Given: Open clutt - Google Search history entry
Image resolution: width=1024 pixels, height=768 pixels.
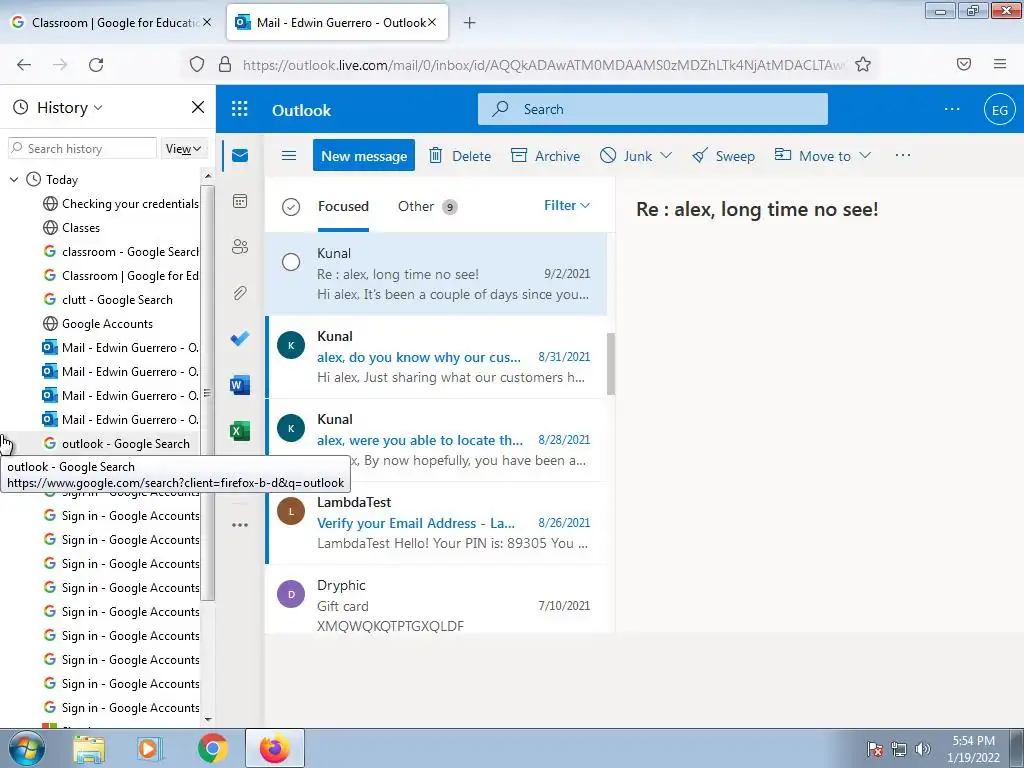Looking at the screenshot, I should click(108, 300).
